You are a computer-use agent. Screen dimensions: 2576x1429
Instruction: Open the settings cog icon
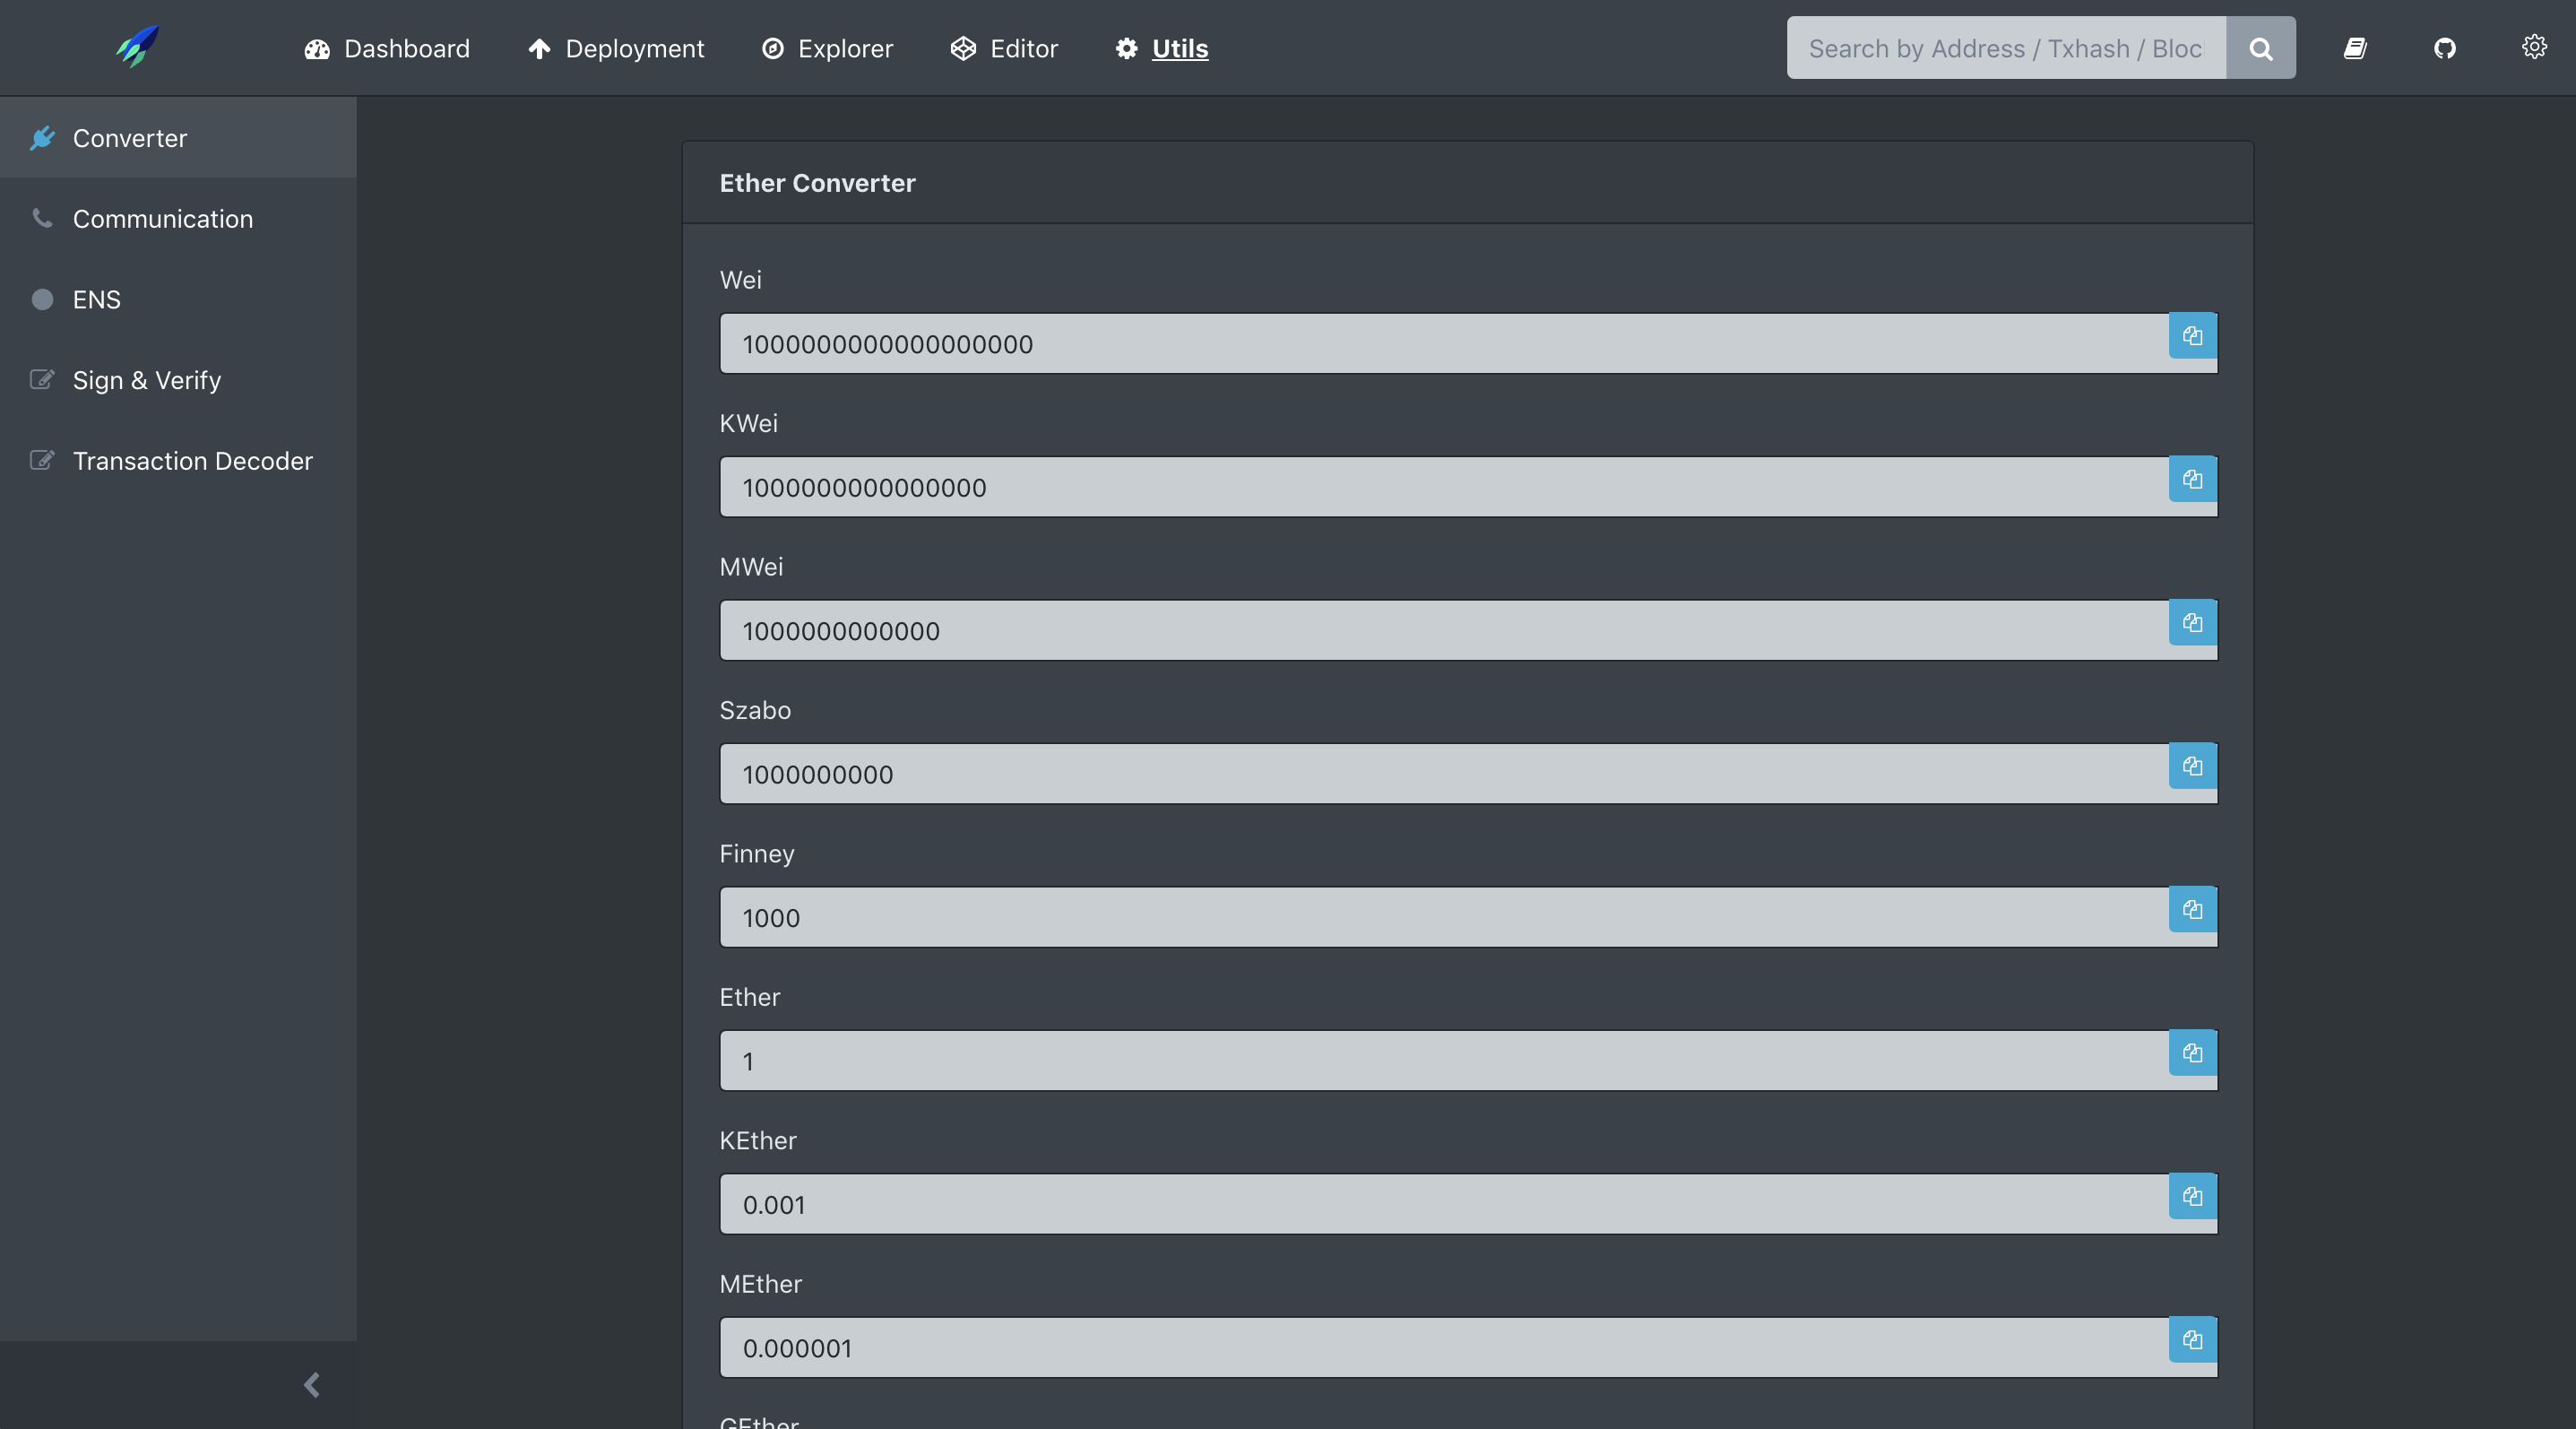click(2534, 47)
